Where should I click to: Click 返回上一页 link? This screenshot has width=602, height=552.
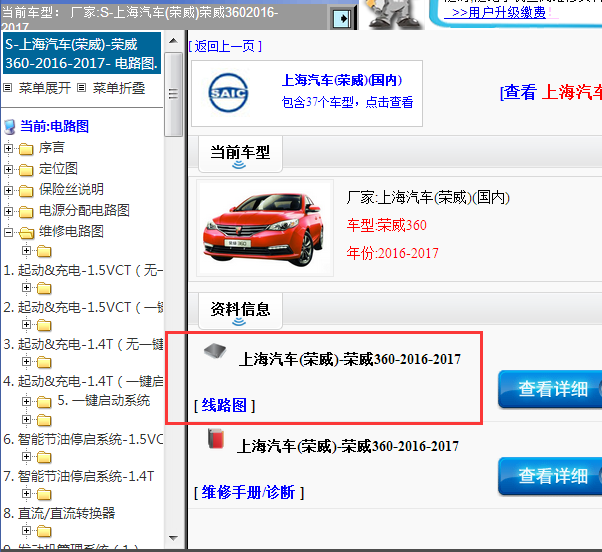225,46
